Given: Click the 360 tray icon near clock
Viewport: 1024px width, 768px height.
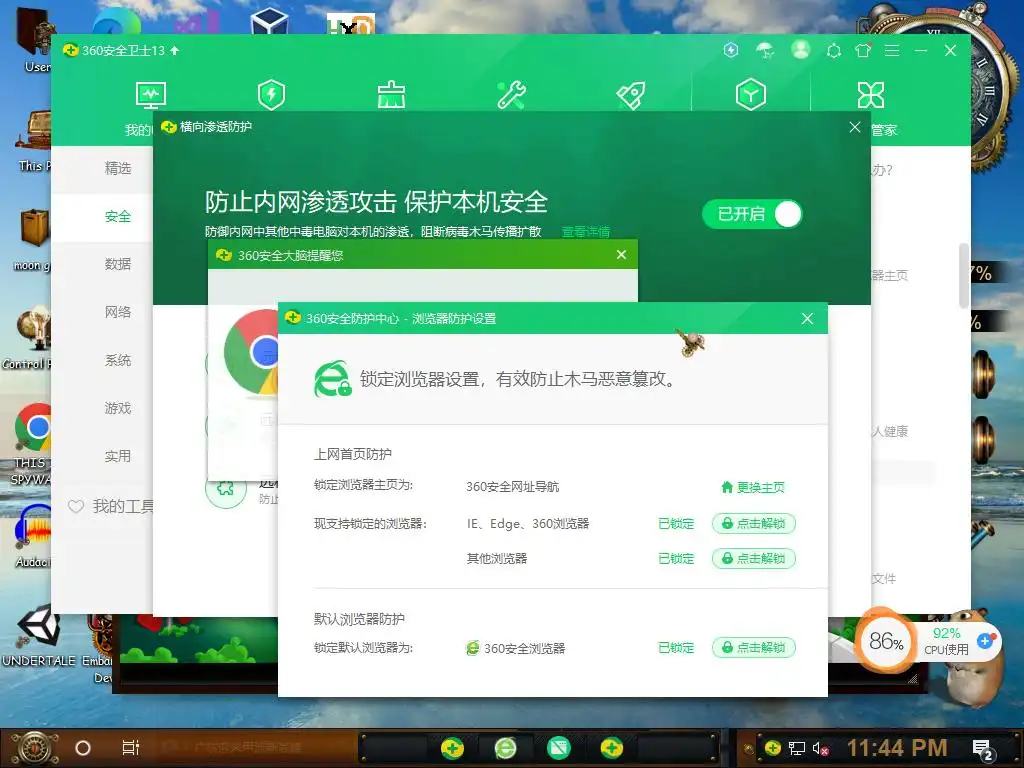Looking at the screenshot, I should [x=773, y=747].
